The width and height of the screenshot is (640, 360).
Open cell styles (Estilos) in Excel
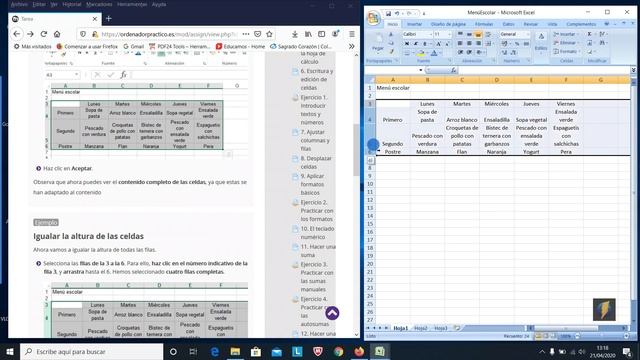click(541, 42)
